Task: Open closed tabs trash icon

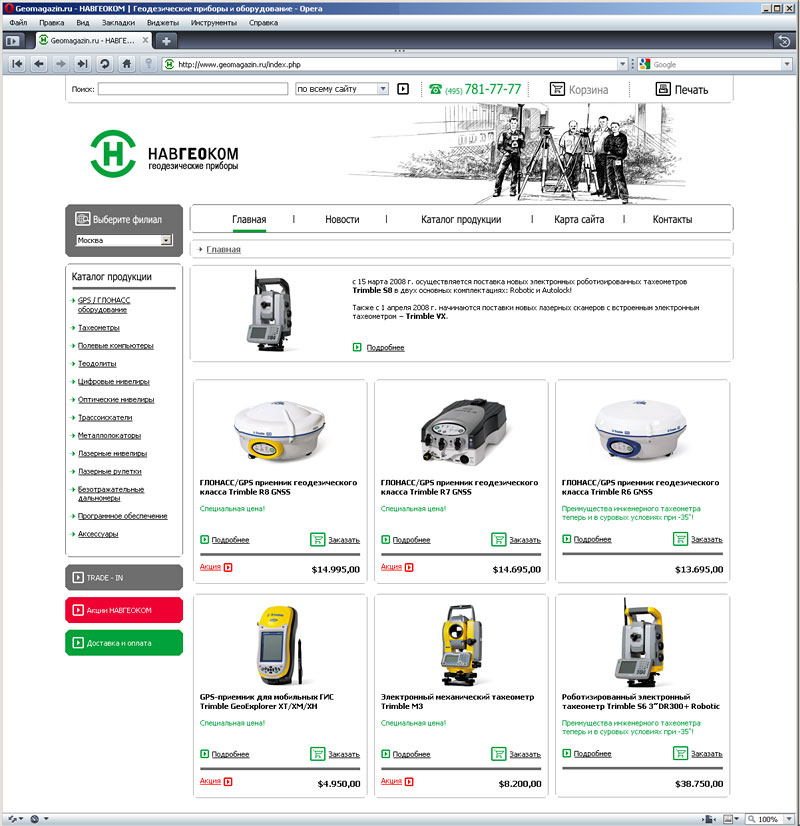Action: tap(784, 41)
